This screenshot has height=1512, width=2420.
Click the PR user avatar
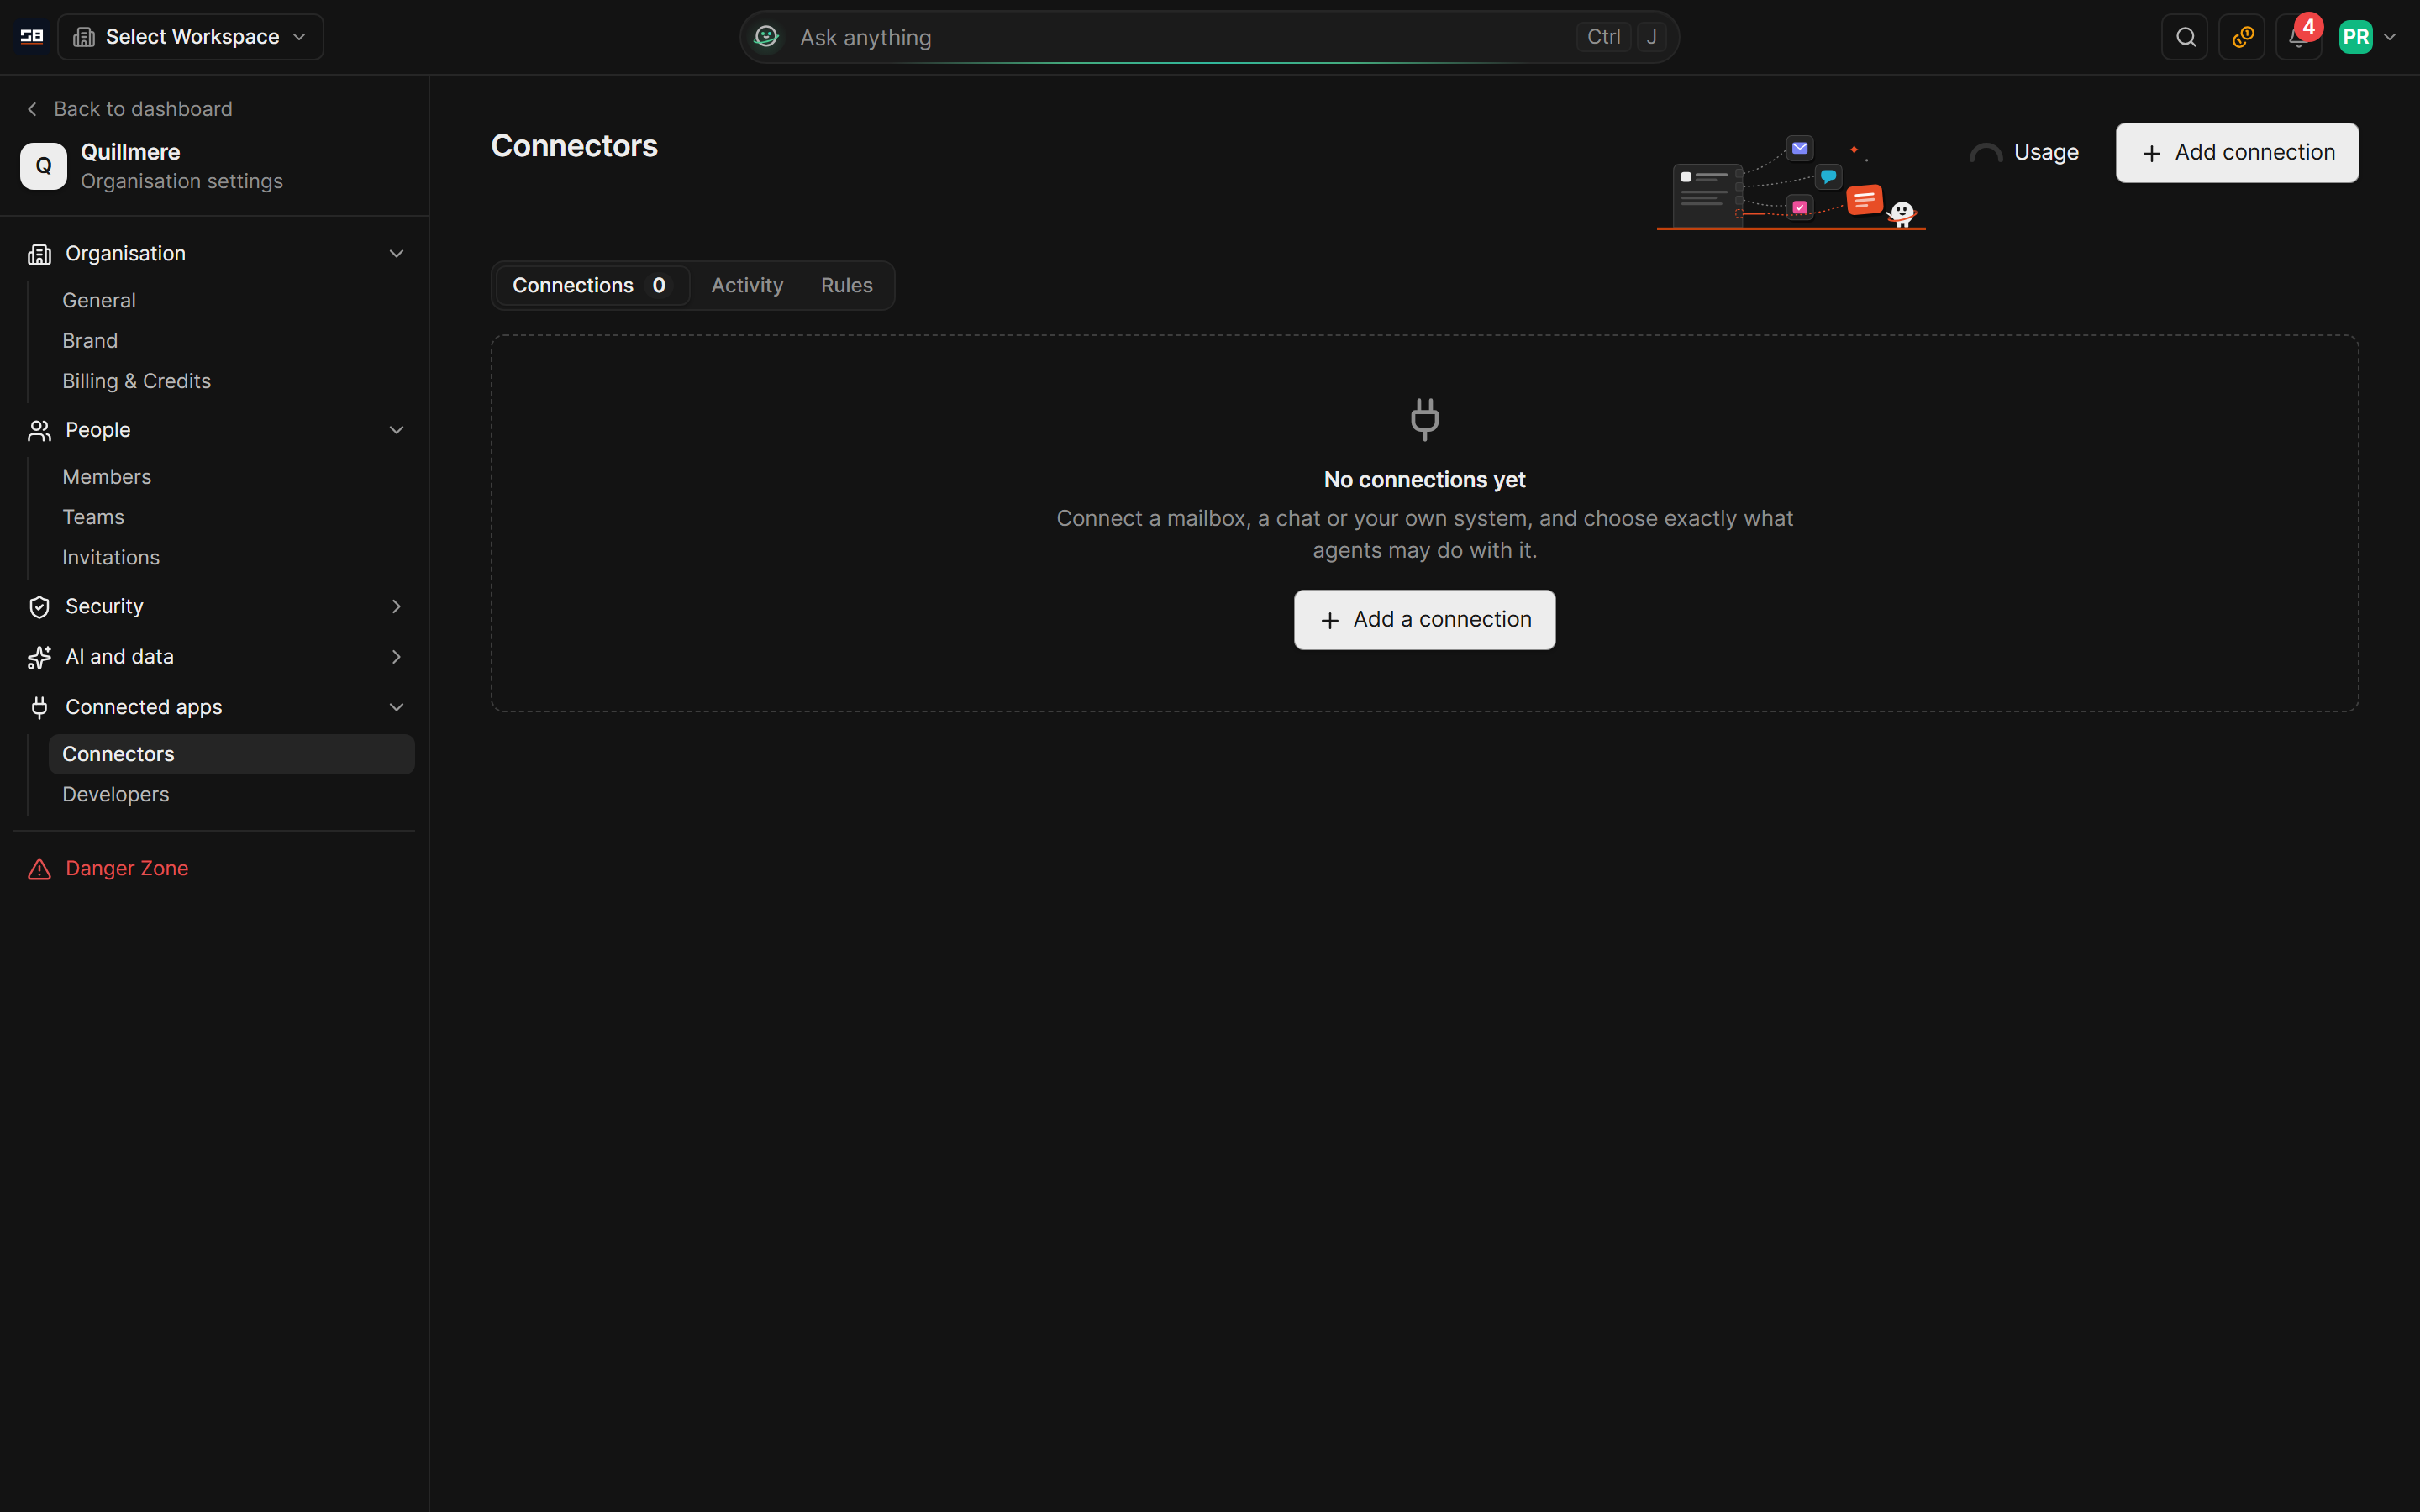click(2356, 37)
